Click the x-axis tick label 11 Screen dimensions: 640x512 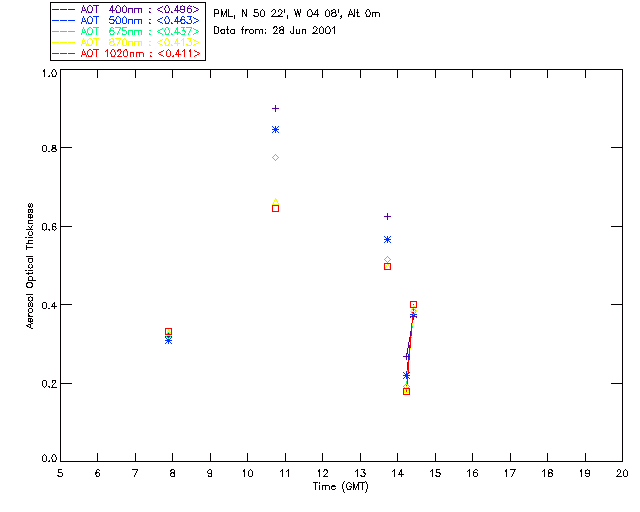(285, 473)
